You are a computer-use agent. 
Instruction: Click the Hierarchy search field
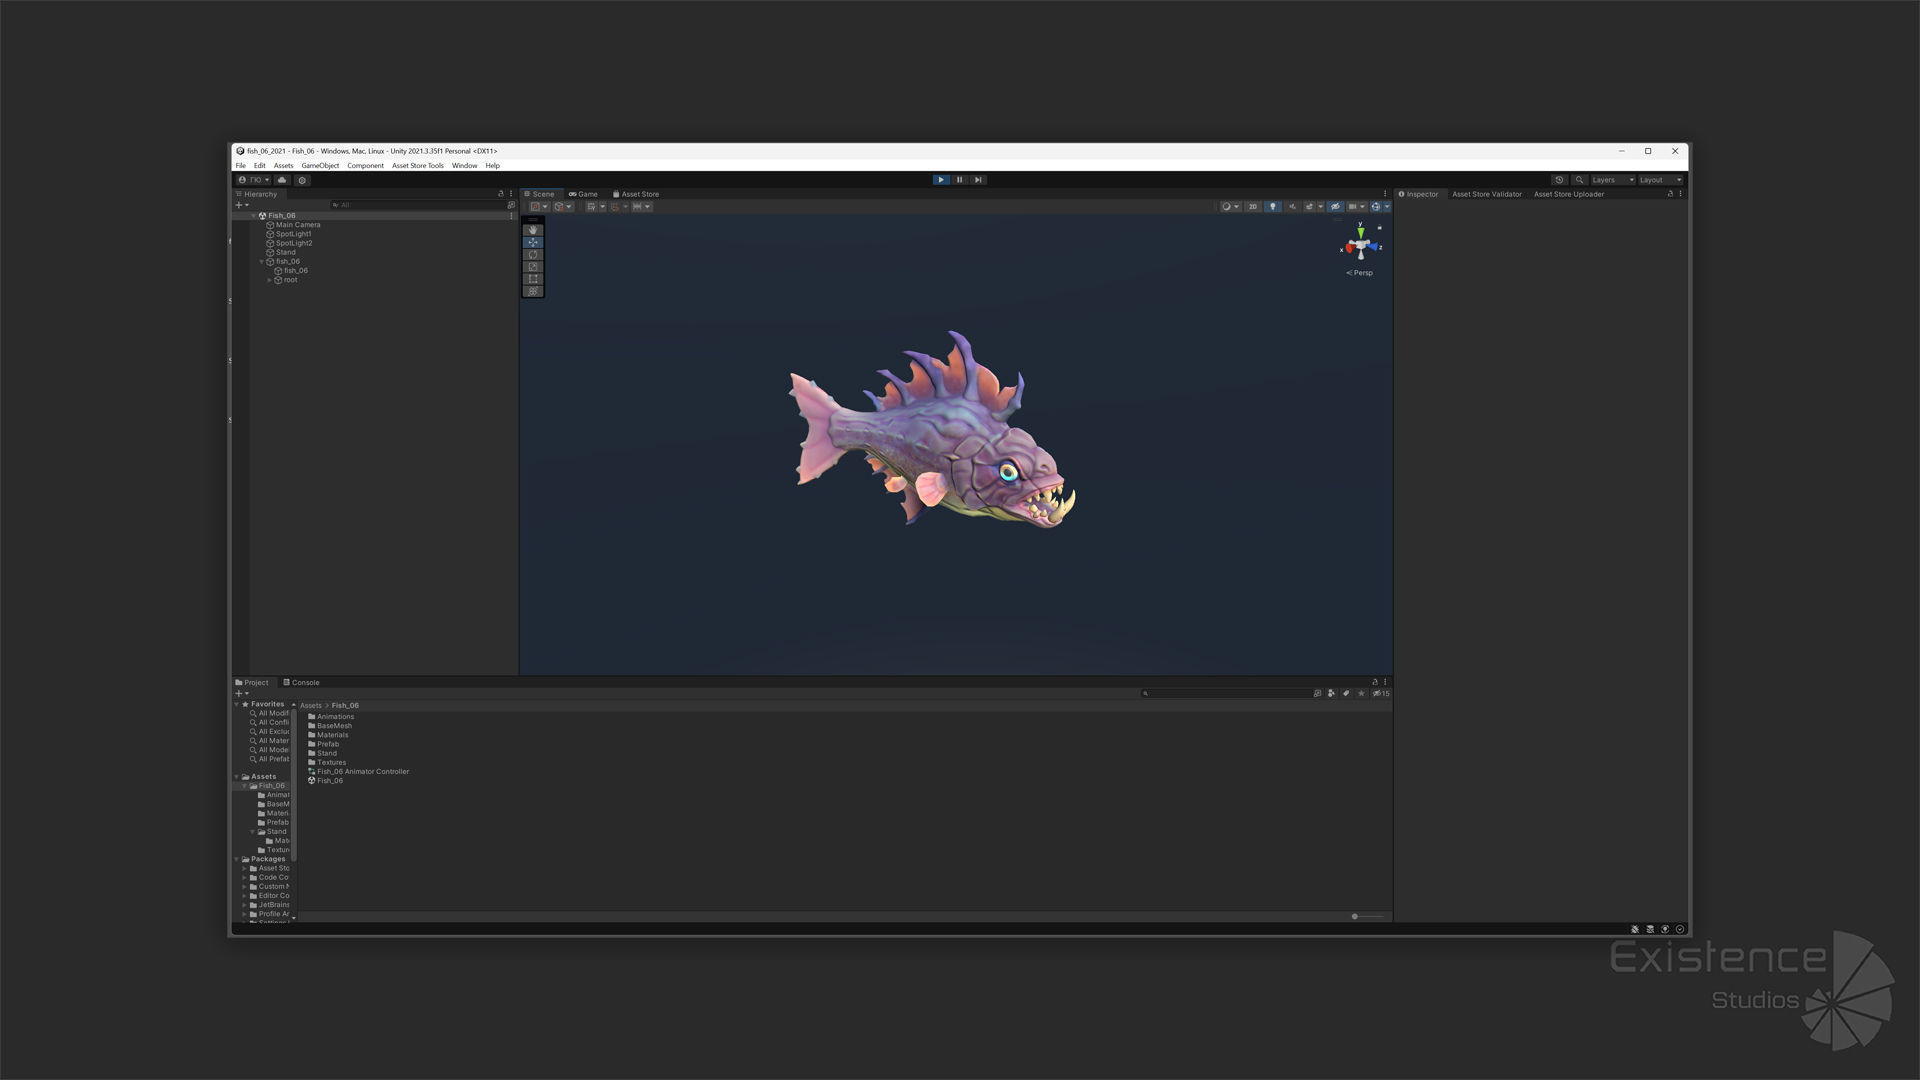pos(419,205)
